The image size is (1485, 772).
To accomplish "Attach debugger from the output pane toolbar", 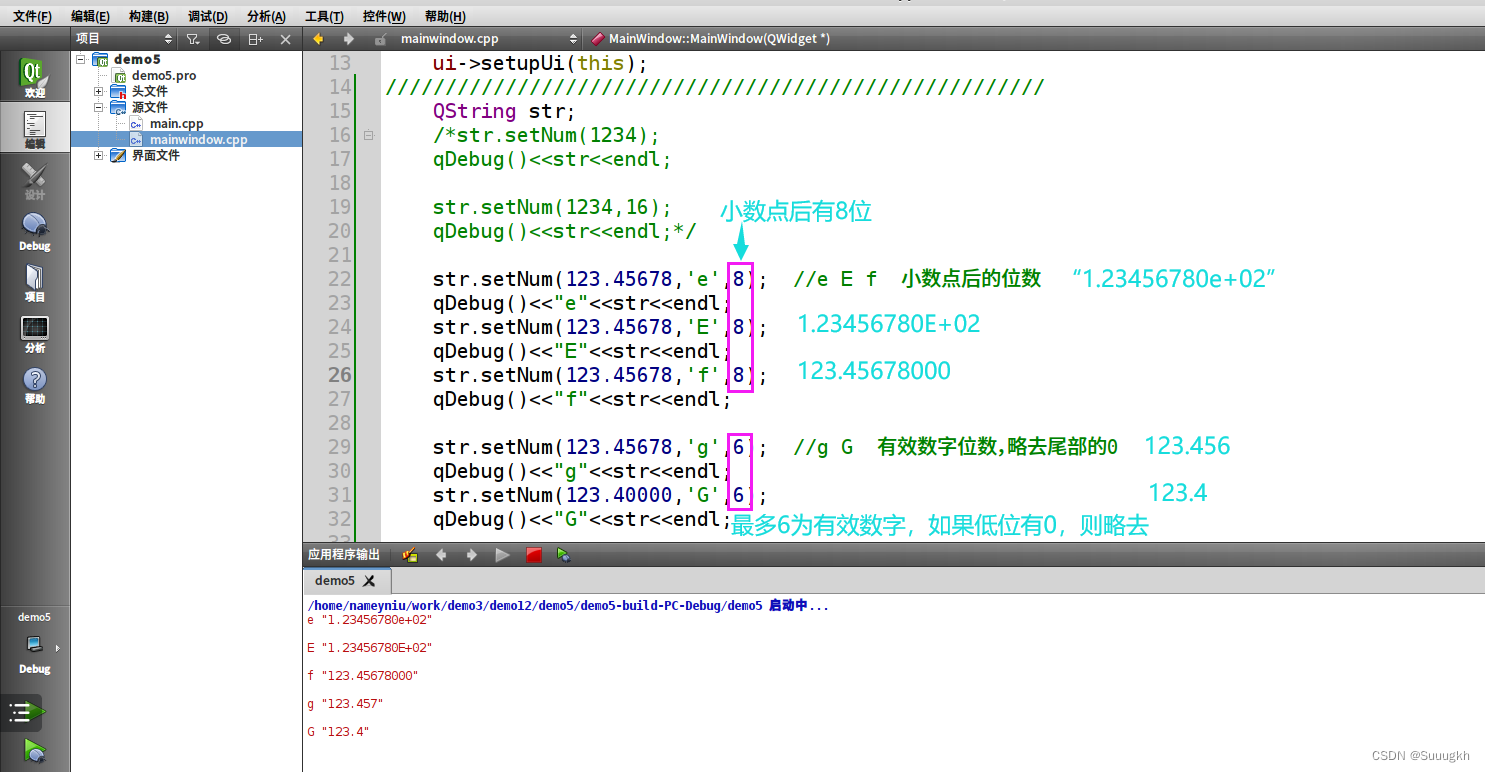I will (x=564, y=554).
